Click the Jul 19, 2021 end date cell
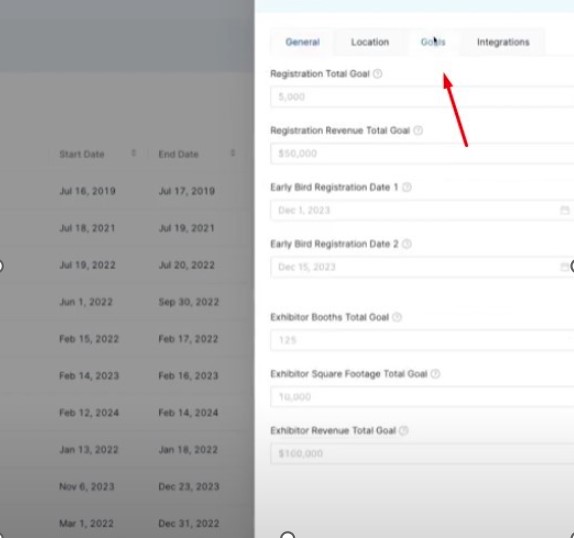This screenshot has height=538, width=574. click(187, 228)
